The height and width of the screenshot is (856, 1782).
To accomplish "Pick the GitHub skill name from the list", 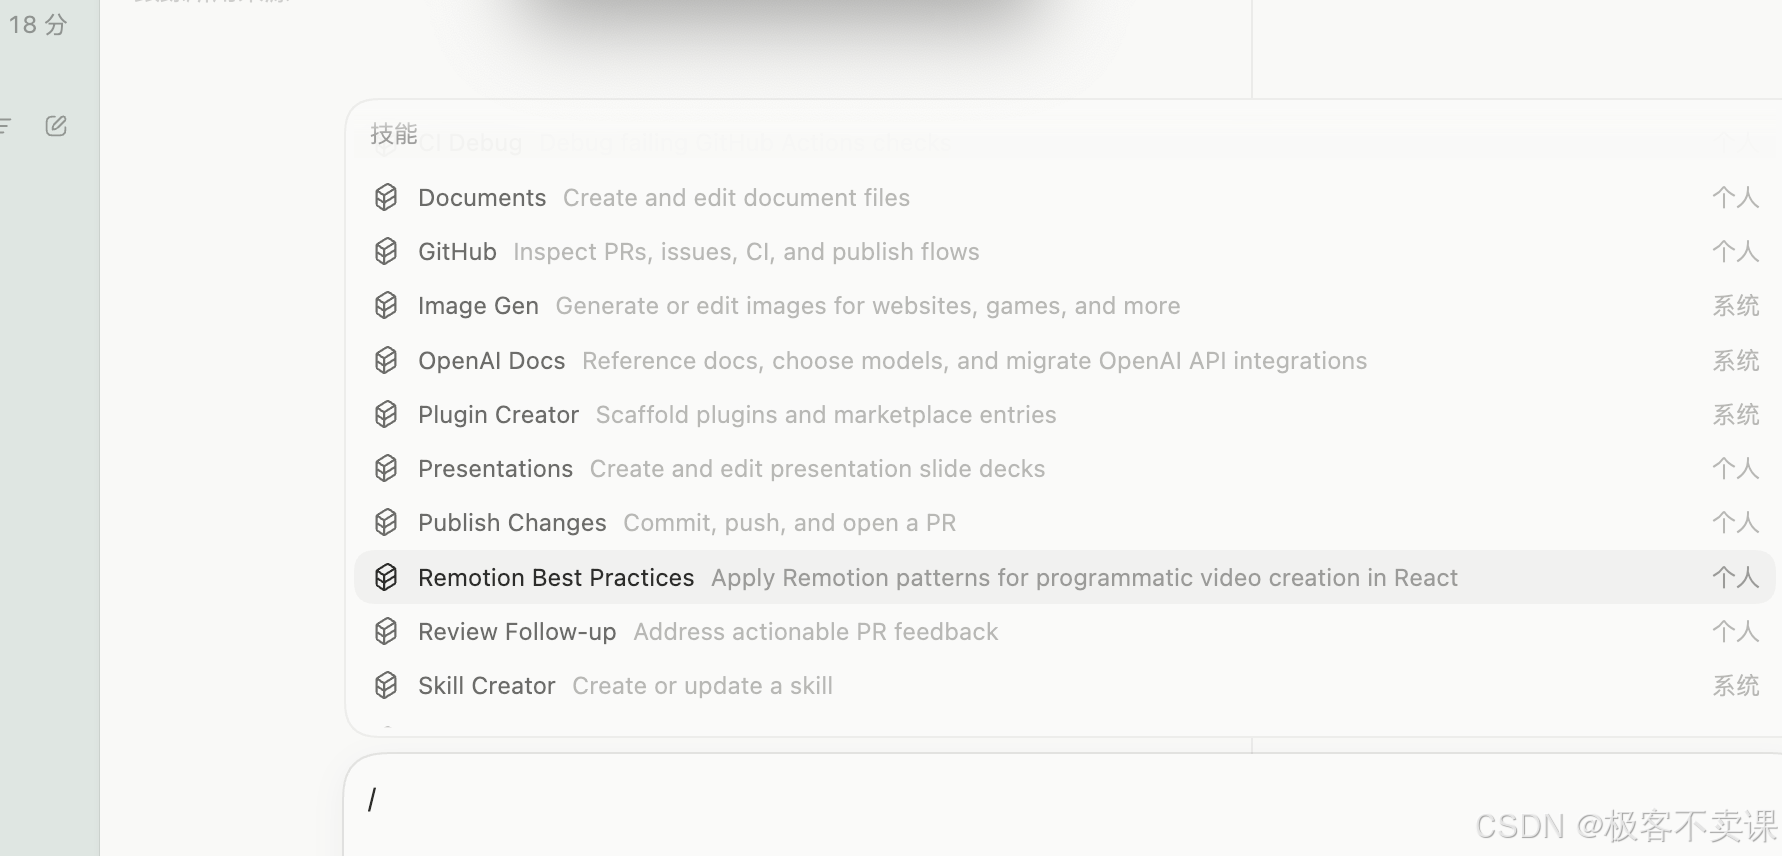I will 457,252.
